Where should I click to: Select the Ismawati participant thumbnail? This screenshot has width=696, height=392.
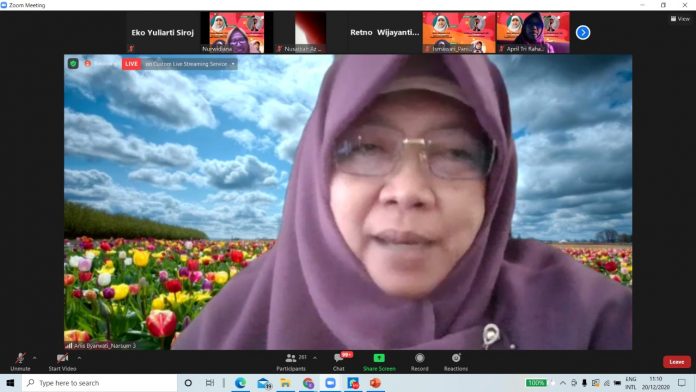point(459,32)
